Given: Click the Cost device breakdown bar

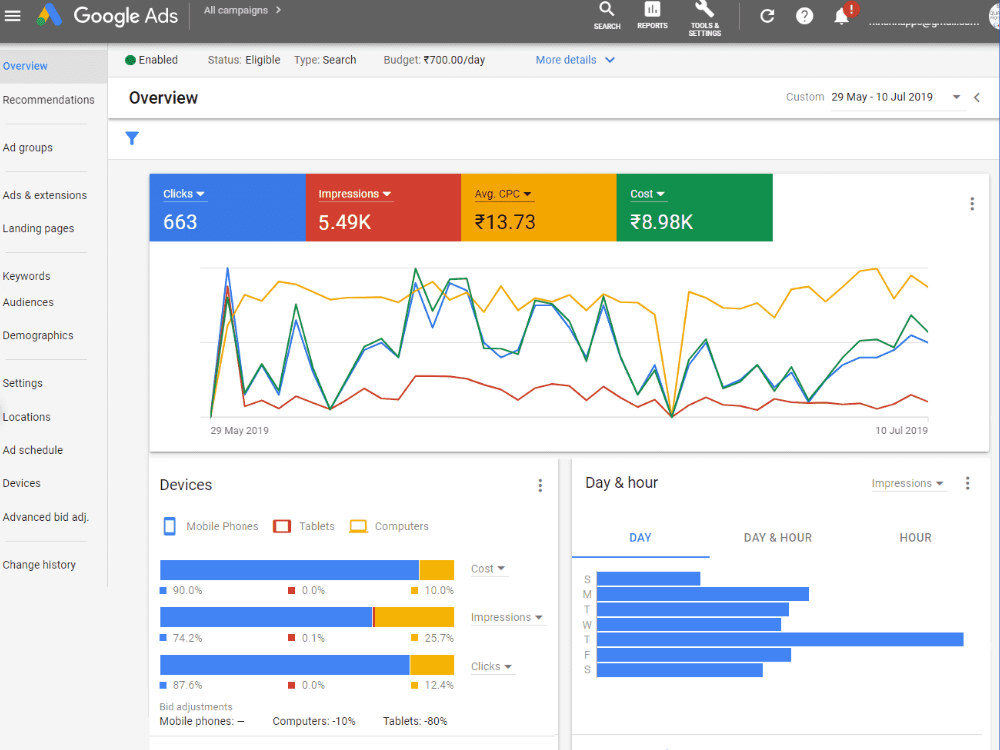Looking at the screenshot, I should [x=307, y=570].
